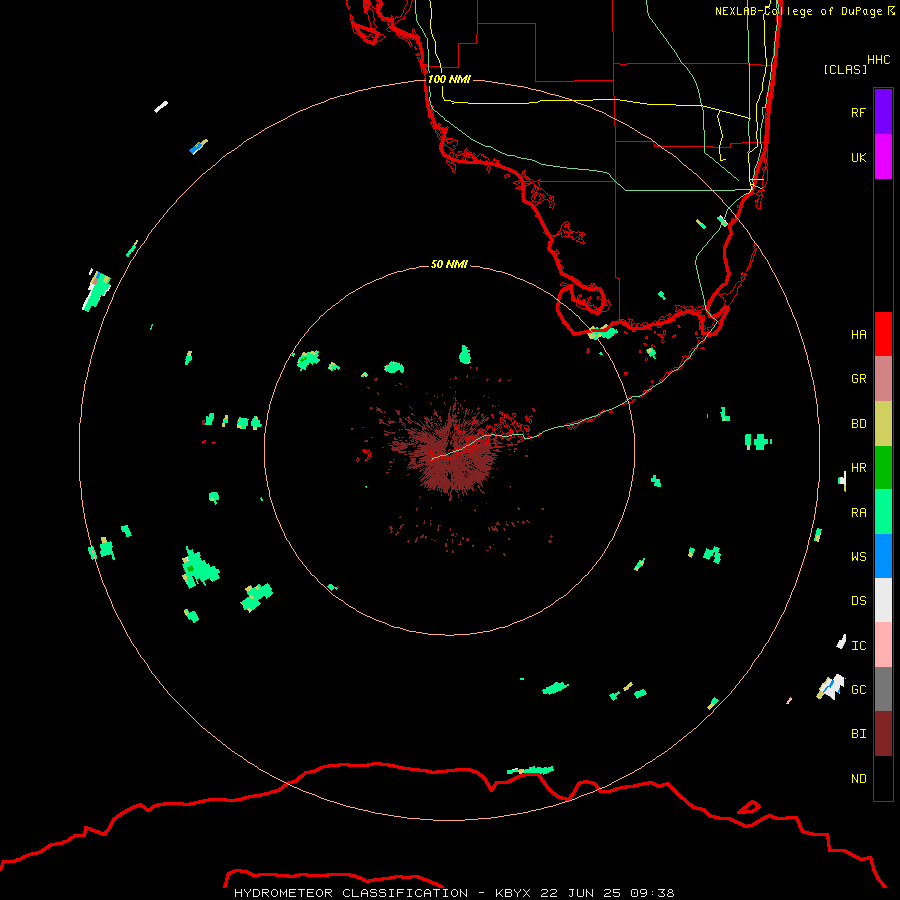This screenshot has height=900, width=900.
Task: Click the "BI" legend label
Action: pos(858,734)
